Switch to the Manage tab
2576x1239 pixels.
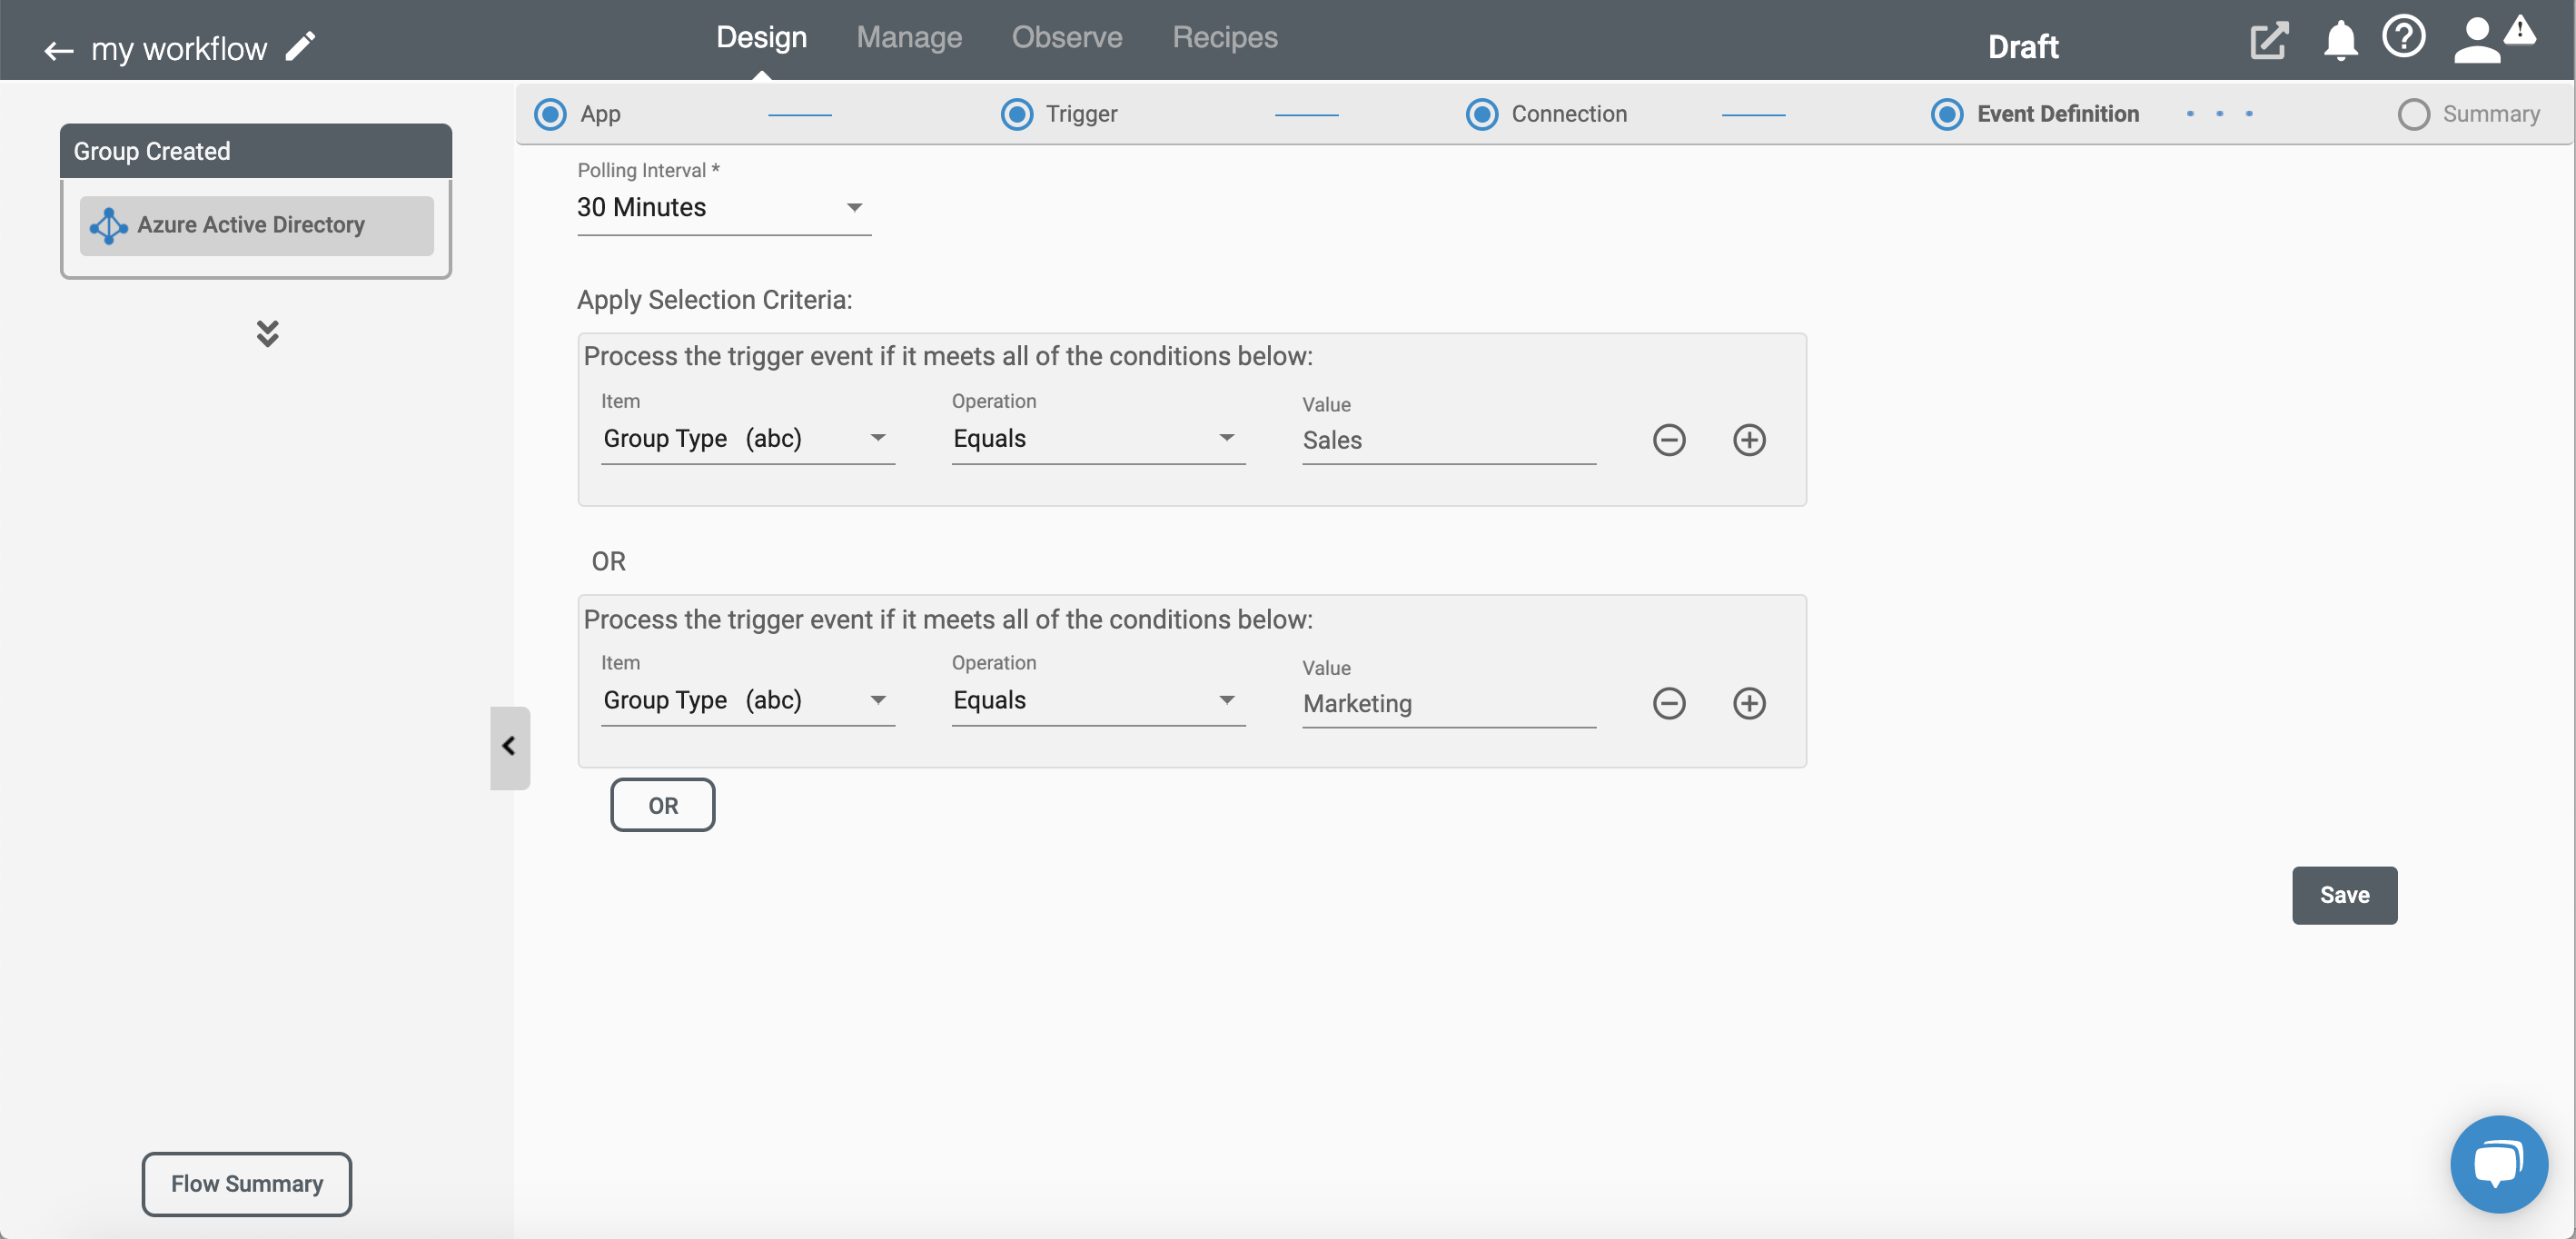click(910, 35)
